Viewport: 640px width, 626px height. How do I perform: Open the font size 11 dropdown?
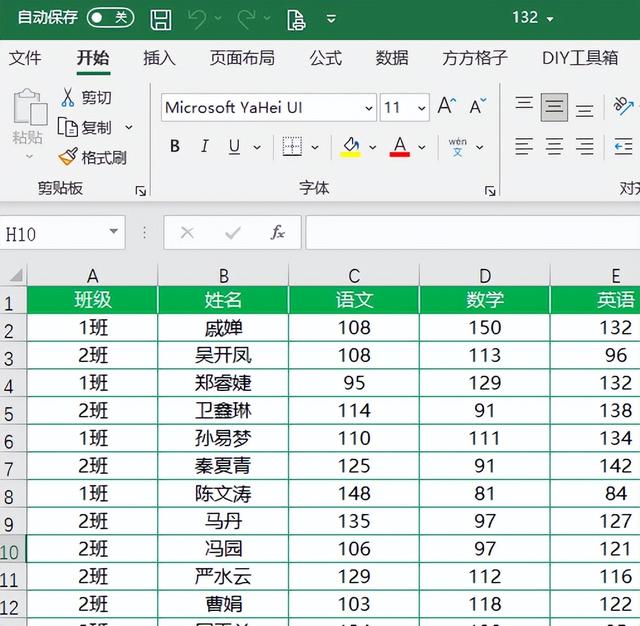click(422, 108)
